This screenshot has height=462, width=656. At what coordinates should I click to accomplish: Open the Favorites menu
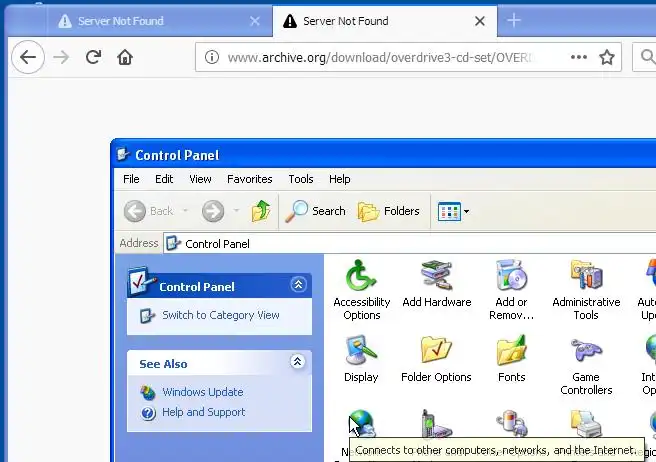249,179
